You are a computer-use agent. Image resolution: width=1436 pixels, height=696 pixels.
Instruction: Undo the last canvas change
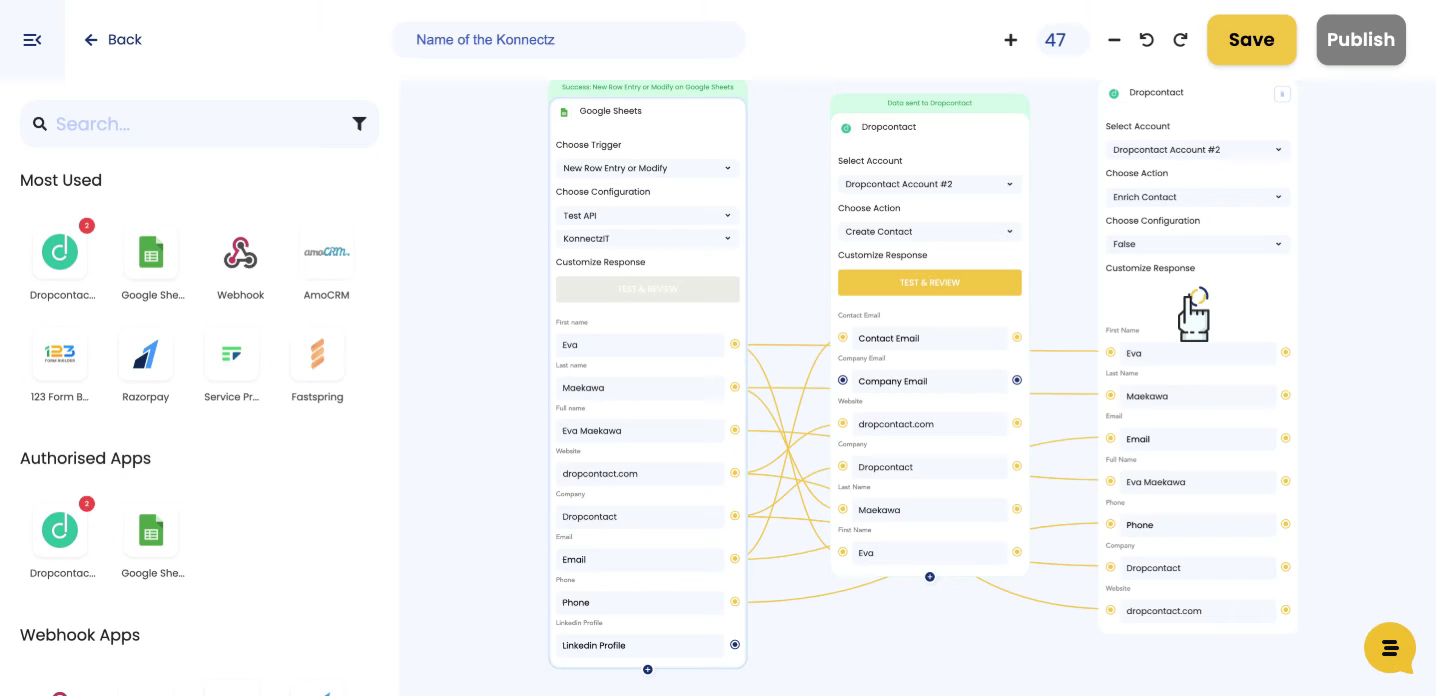pyautogui.click(x=1147, y=40)
